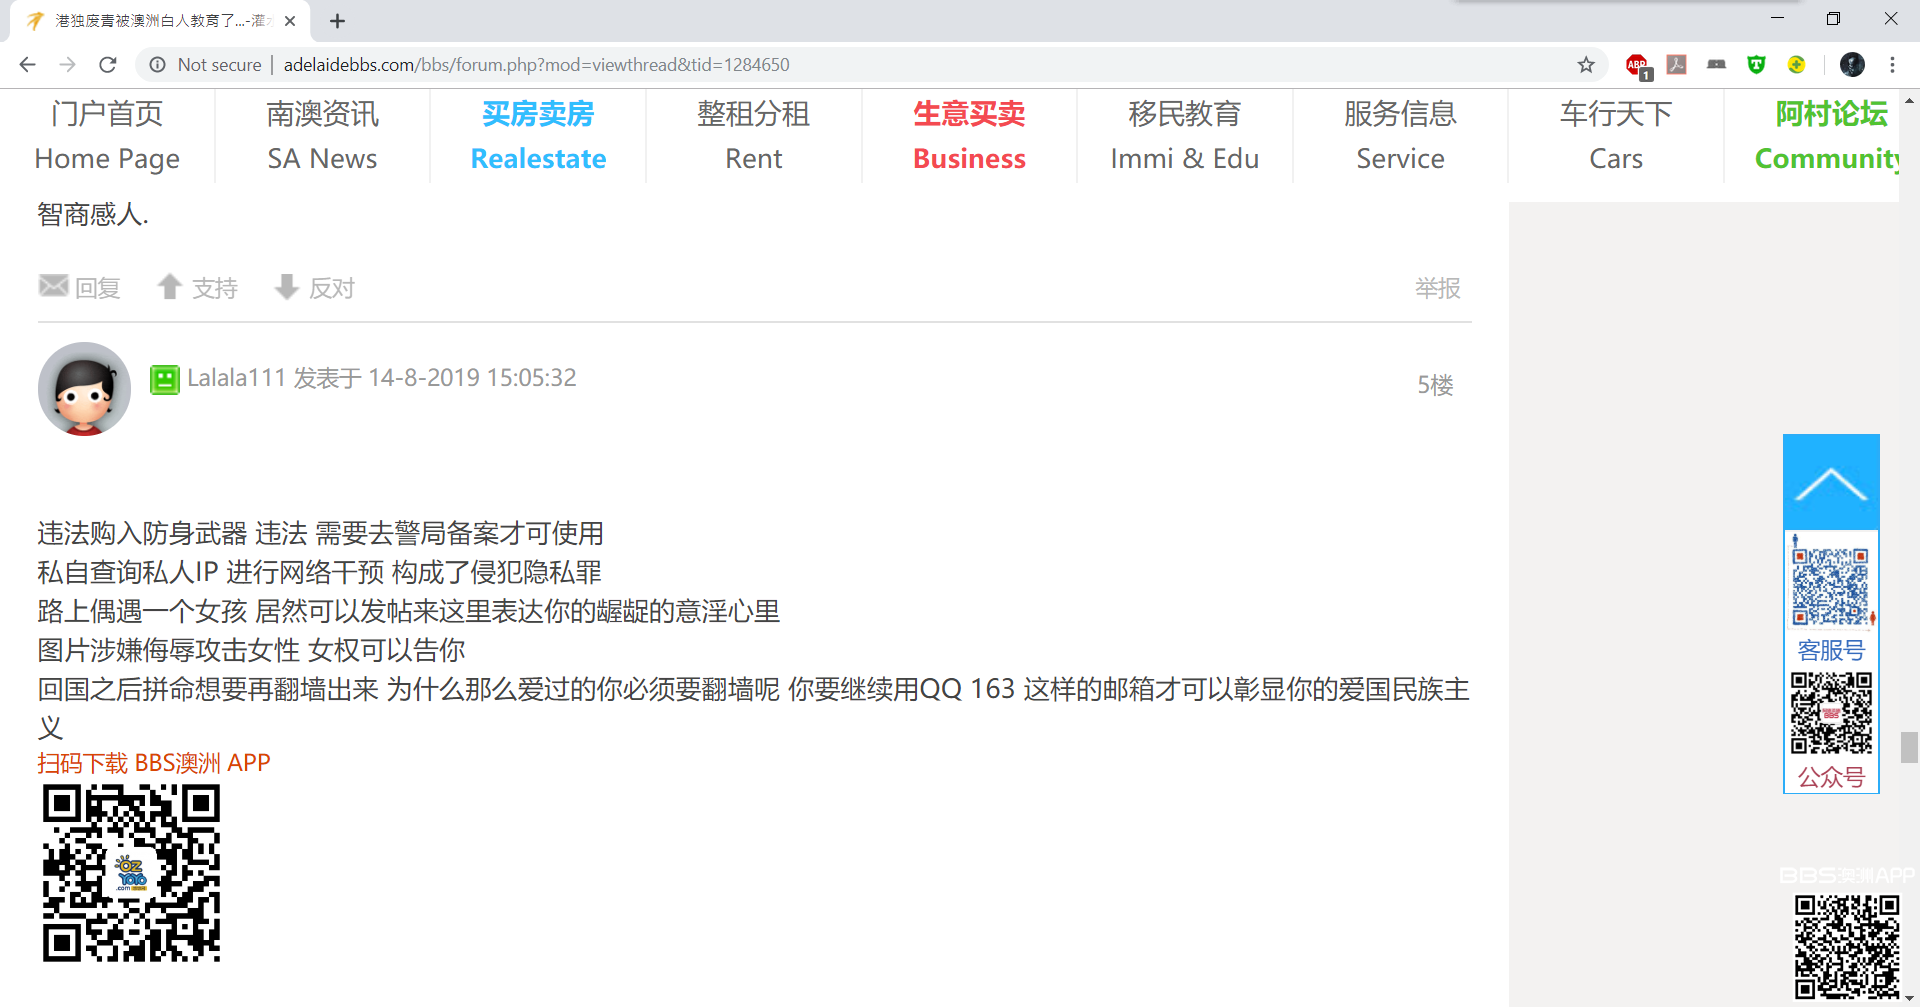Click Lalala111's avatar thumbnail
The width and height of the screenshot is (1920, 1007).
[84, 389]
